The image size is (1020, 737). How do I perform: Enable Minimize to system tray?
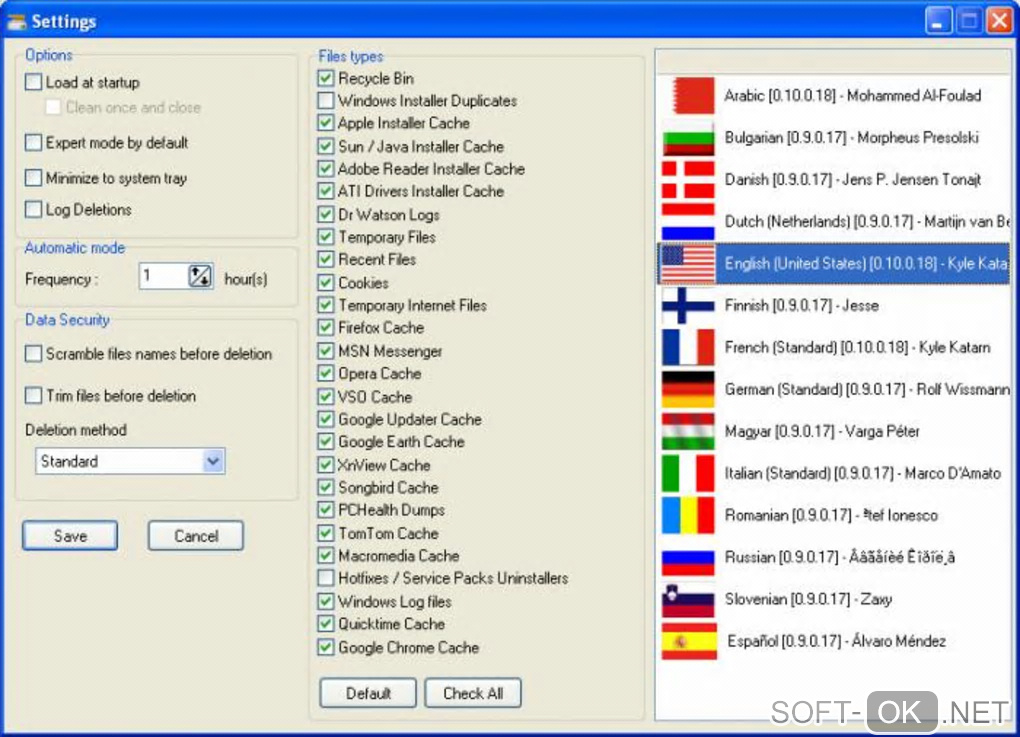coord(33,178)
